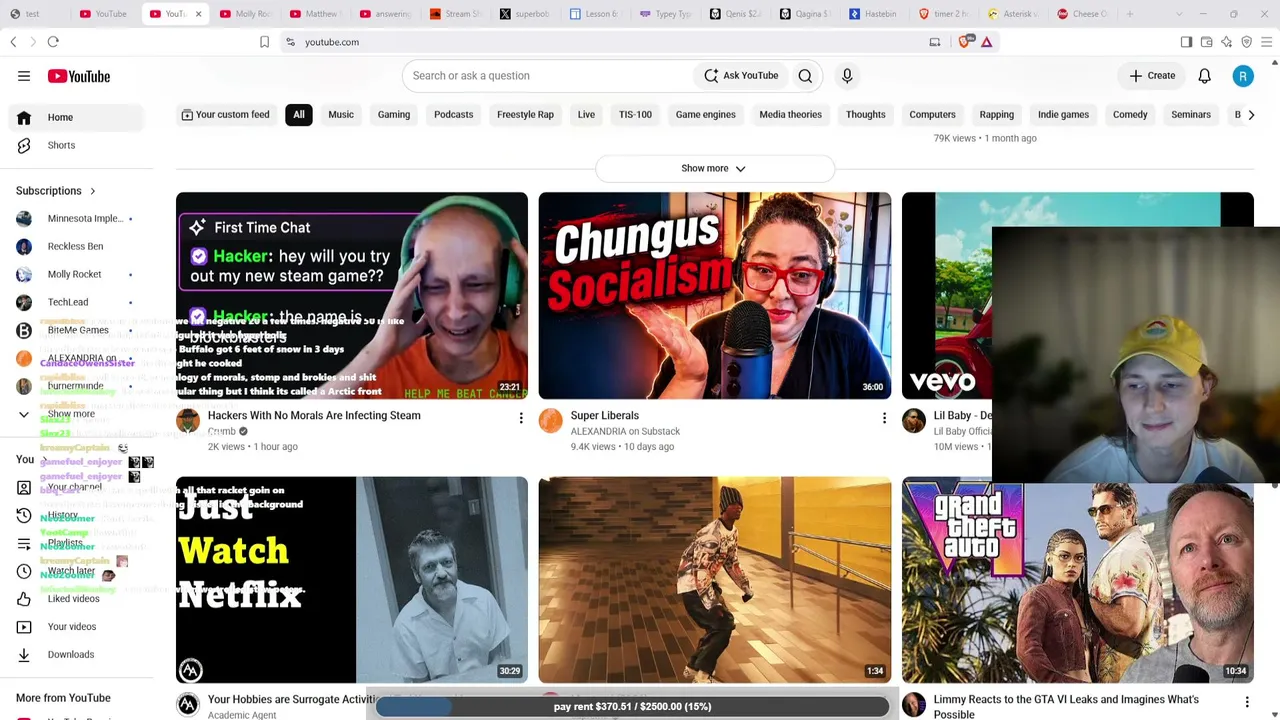Viewport: 1280px width, 720px height.
Task: Open Watch later in the sidebar
Action: [78, 571]
